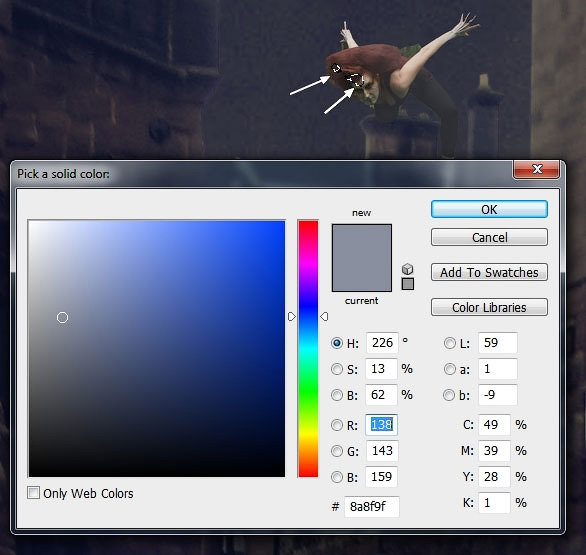Click the Lab a field showing 1
The width and height of the screenshot is (586, 555).
[498, 369]
